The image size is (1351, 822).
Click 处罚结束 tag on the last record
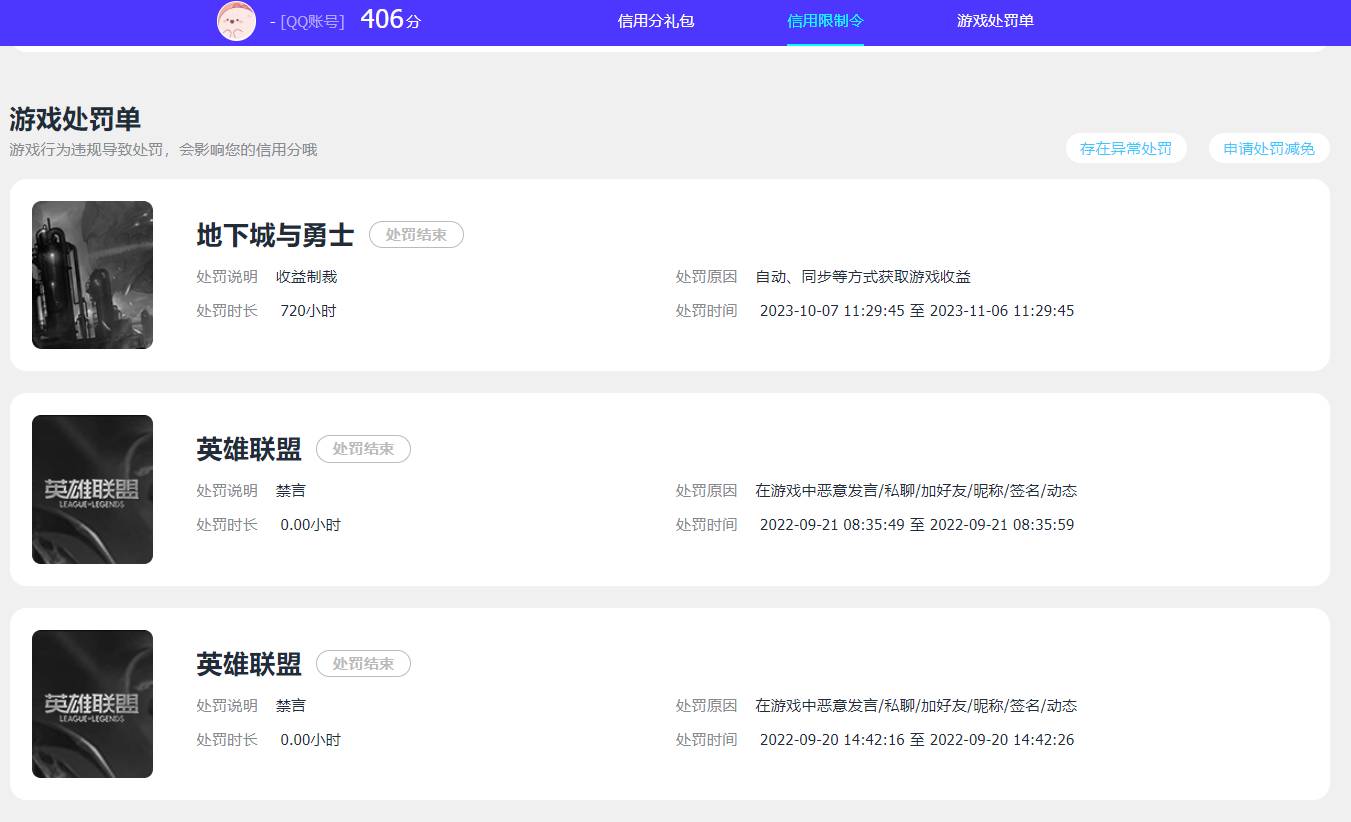363,663
